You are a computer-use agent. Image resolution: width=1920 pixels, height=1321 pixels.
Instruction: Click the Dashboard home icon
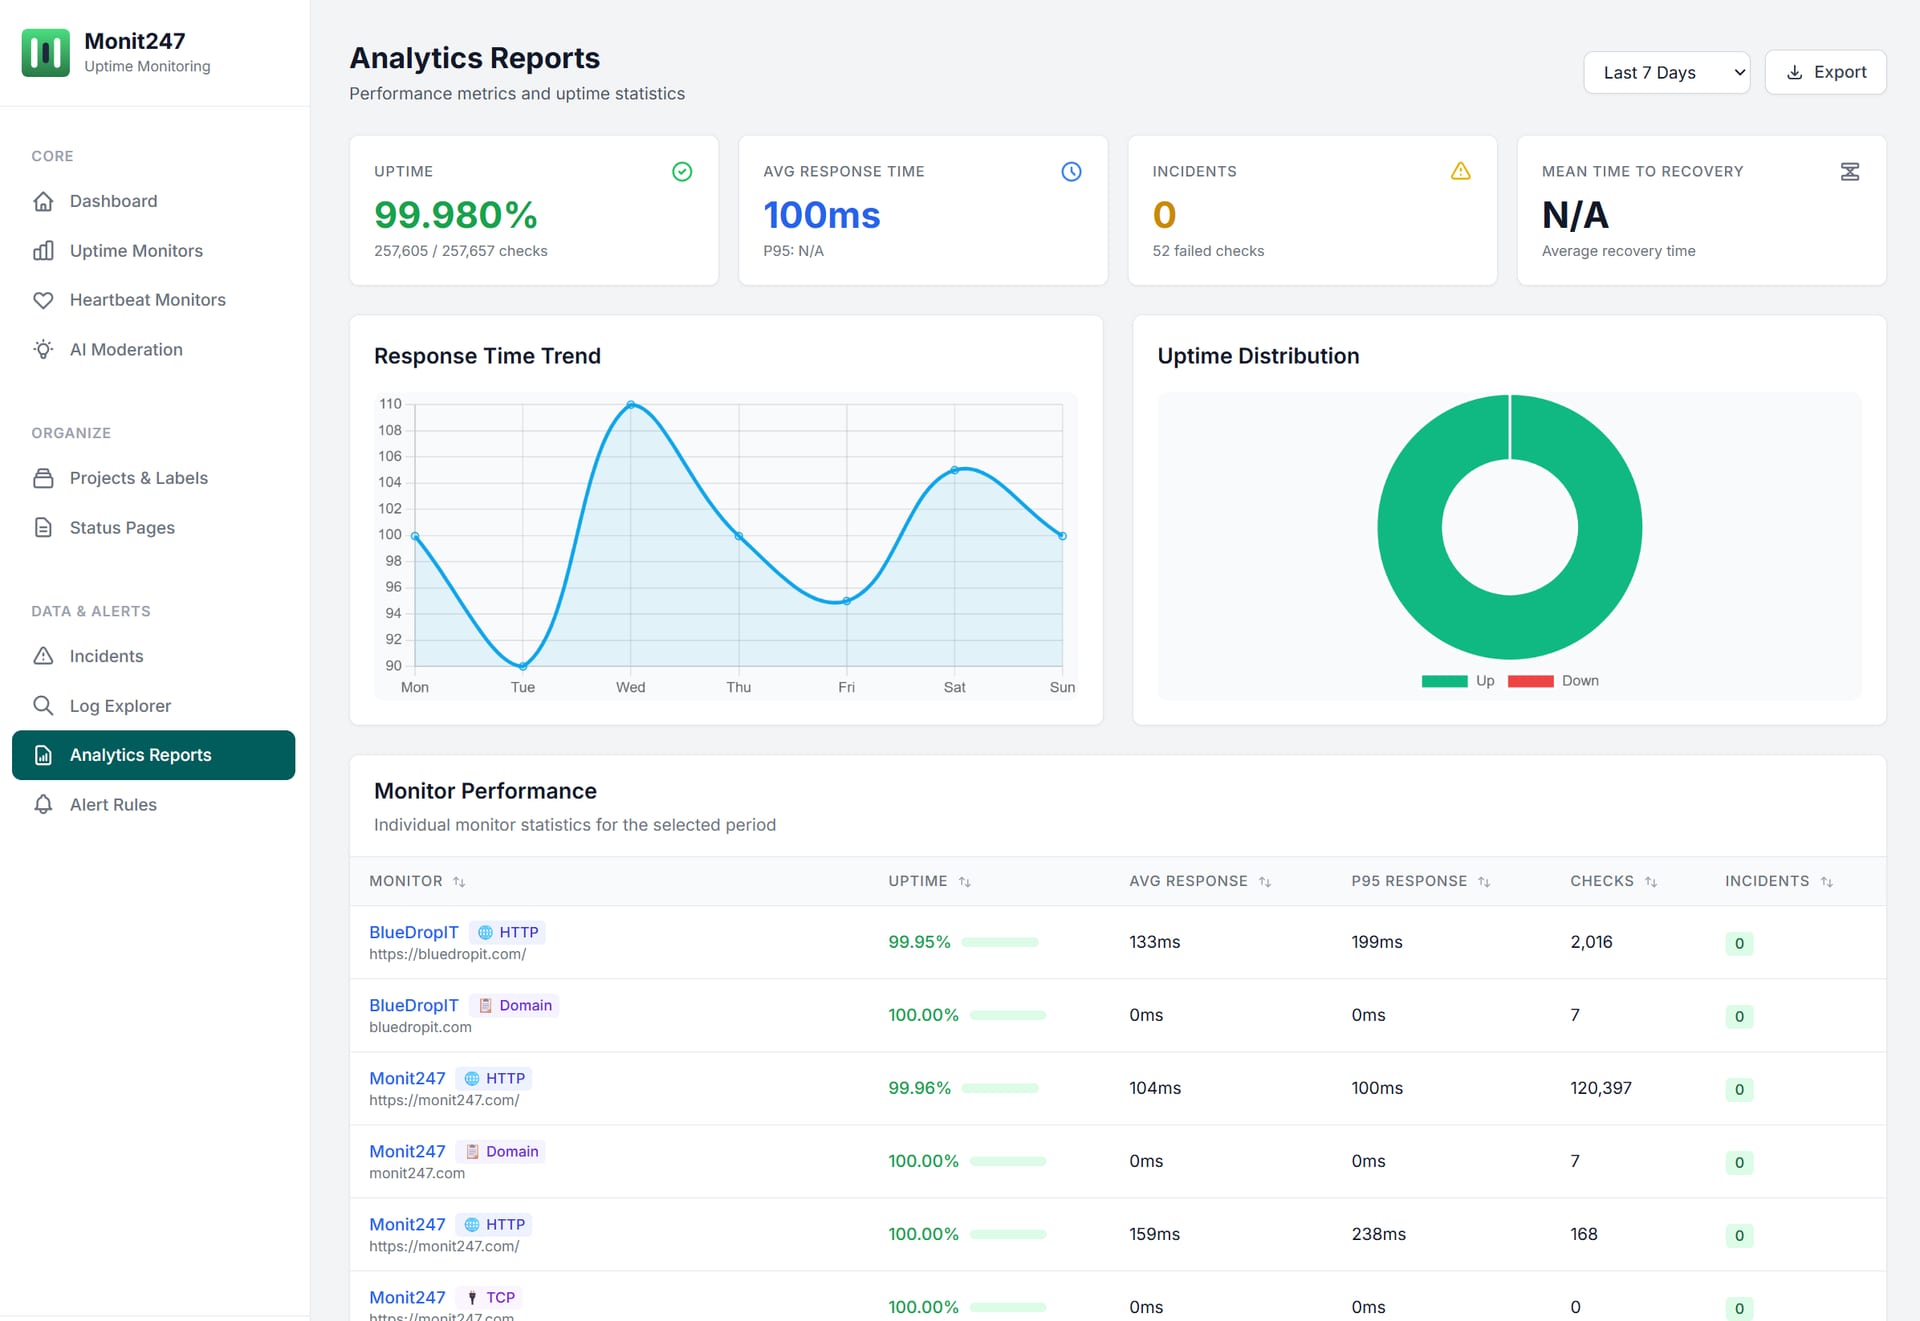click(x=43, y=201)
